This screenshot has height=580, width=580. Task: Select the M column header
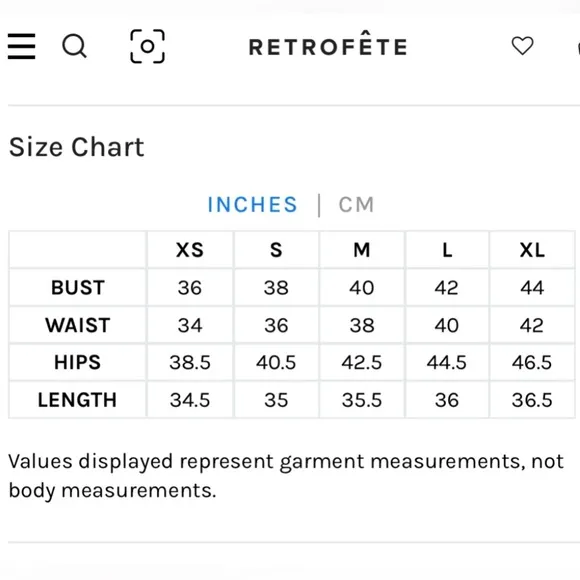[362, 250]
